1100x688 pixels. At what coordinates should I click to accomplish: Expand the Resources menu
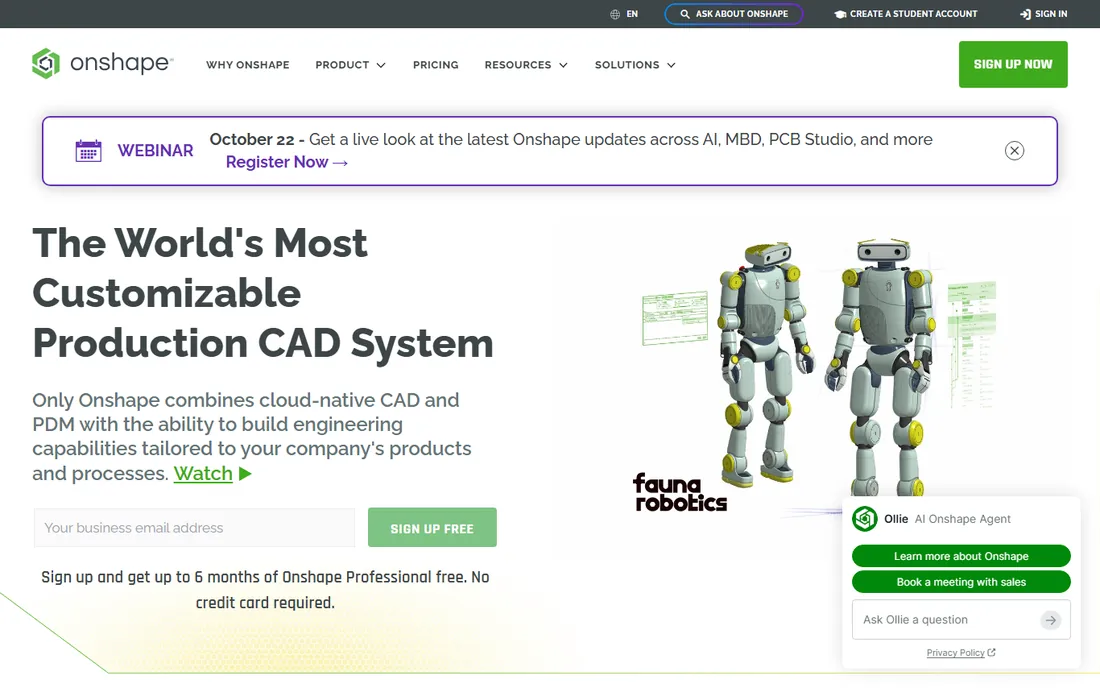click(525, 65)
